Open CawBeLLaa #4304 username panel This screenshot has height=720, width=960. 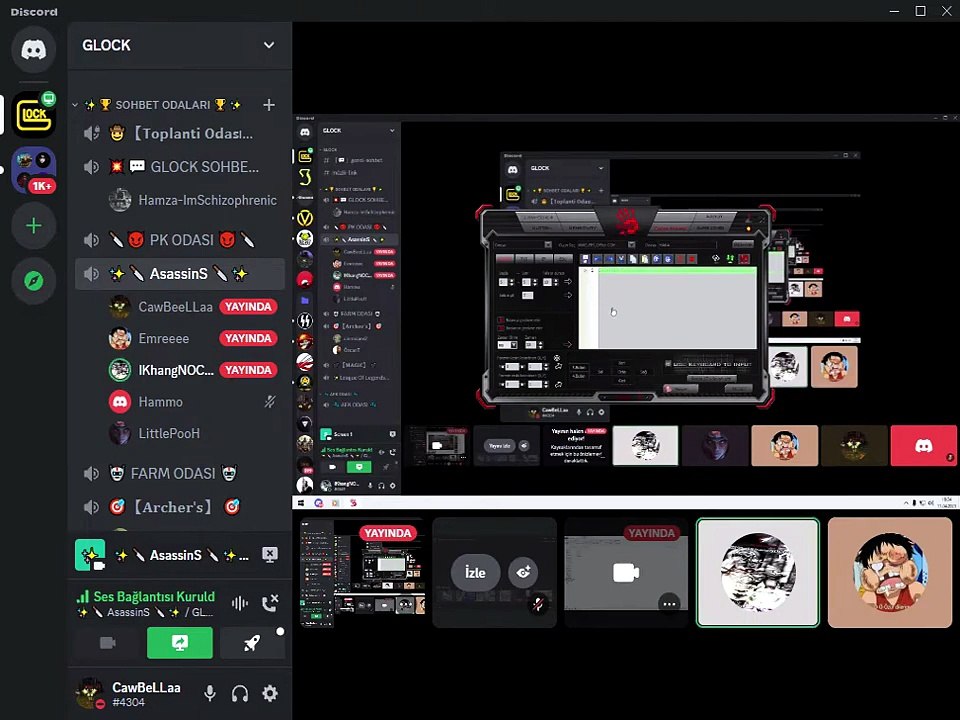point(146,694)
